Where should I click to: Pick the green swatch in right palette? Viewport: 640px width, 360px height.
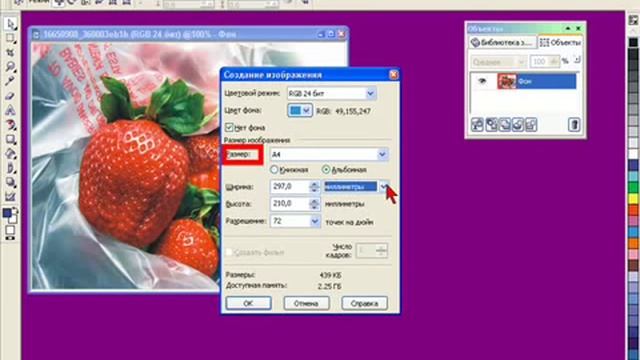[x=633, y=188]
